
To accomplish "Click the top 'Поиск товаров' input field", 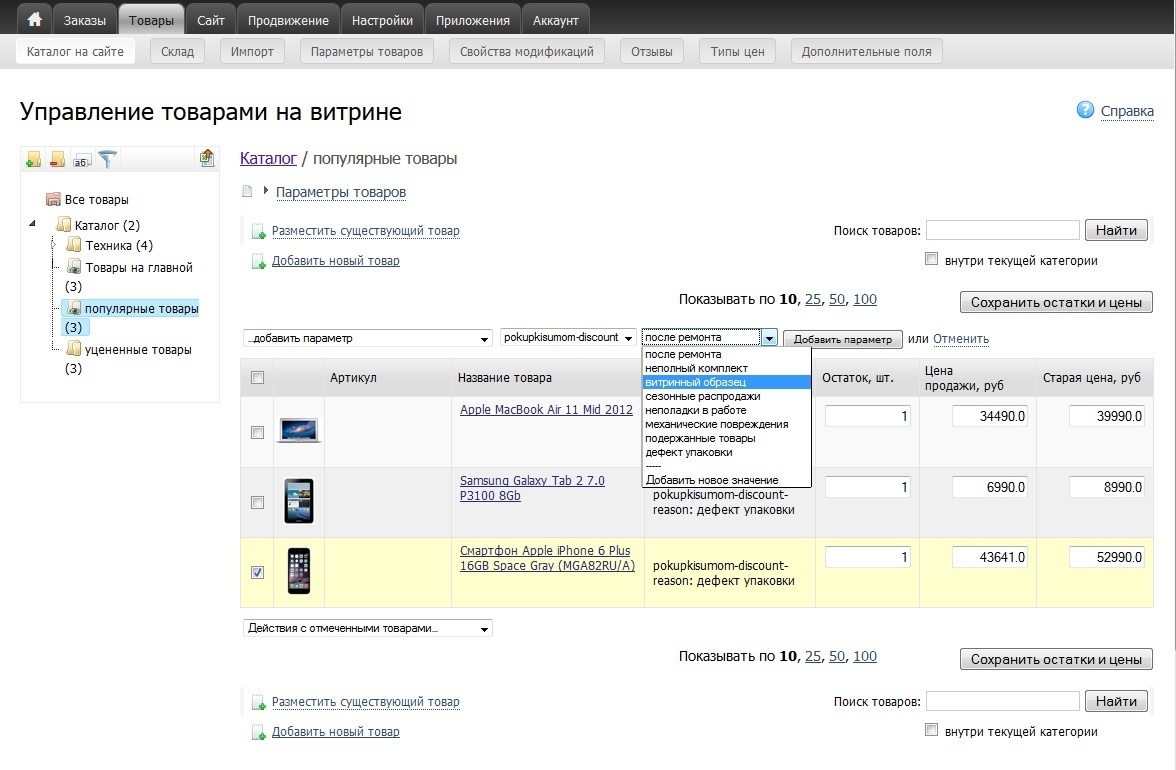I will [1003, 230].
